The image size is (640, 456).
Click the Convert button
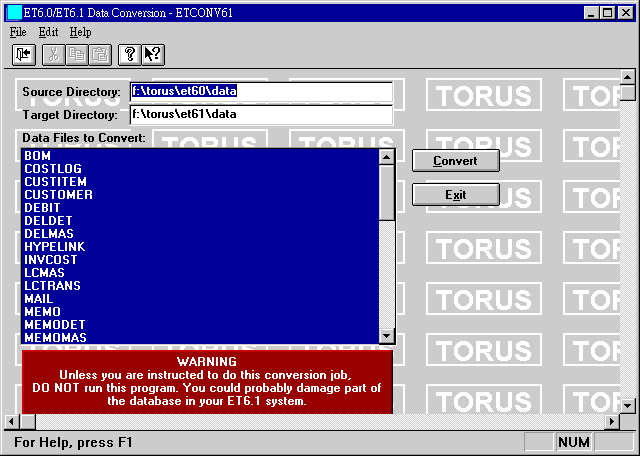(x=456, y=161)
